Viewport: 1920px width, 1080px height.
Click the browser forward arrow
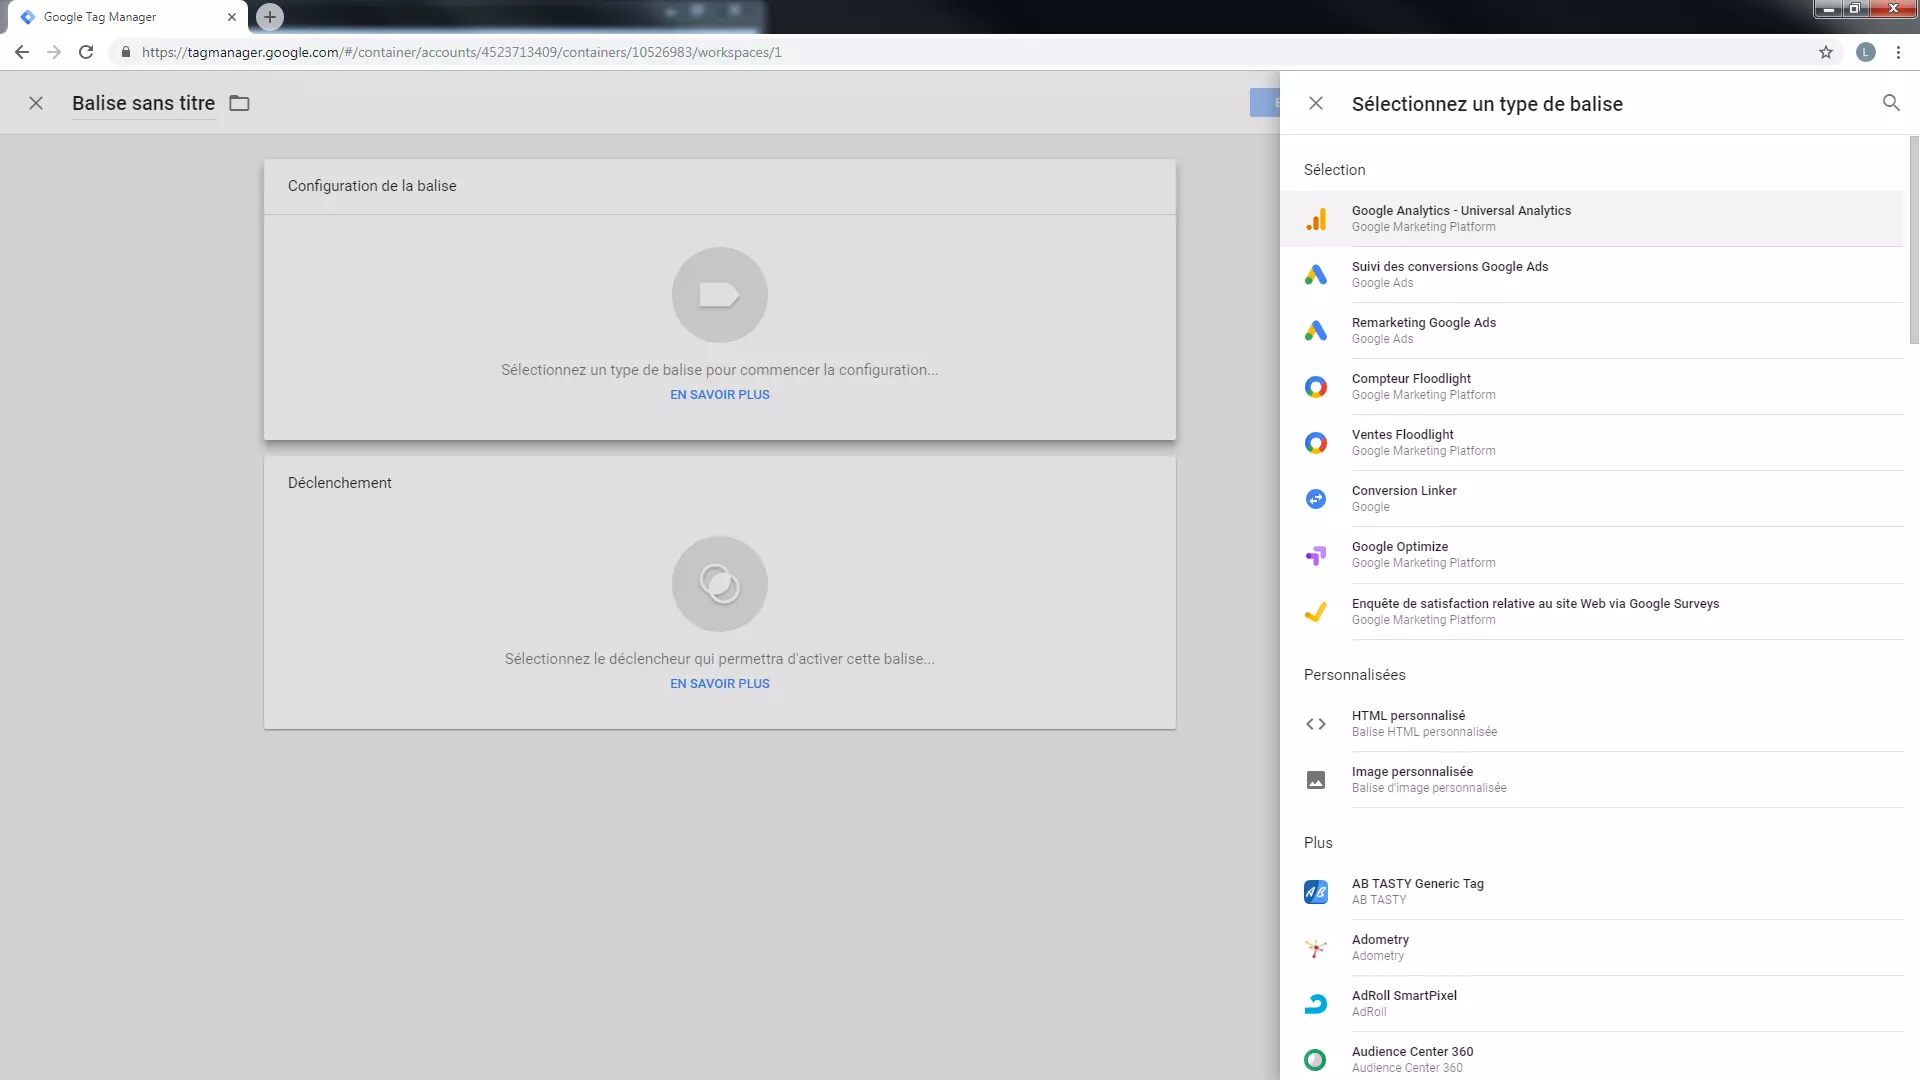pos(54,52)
